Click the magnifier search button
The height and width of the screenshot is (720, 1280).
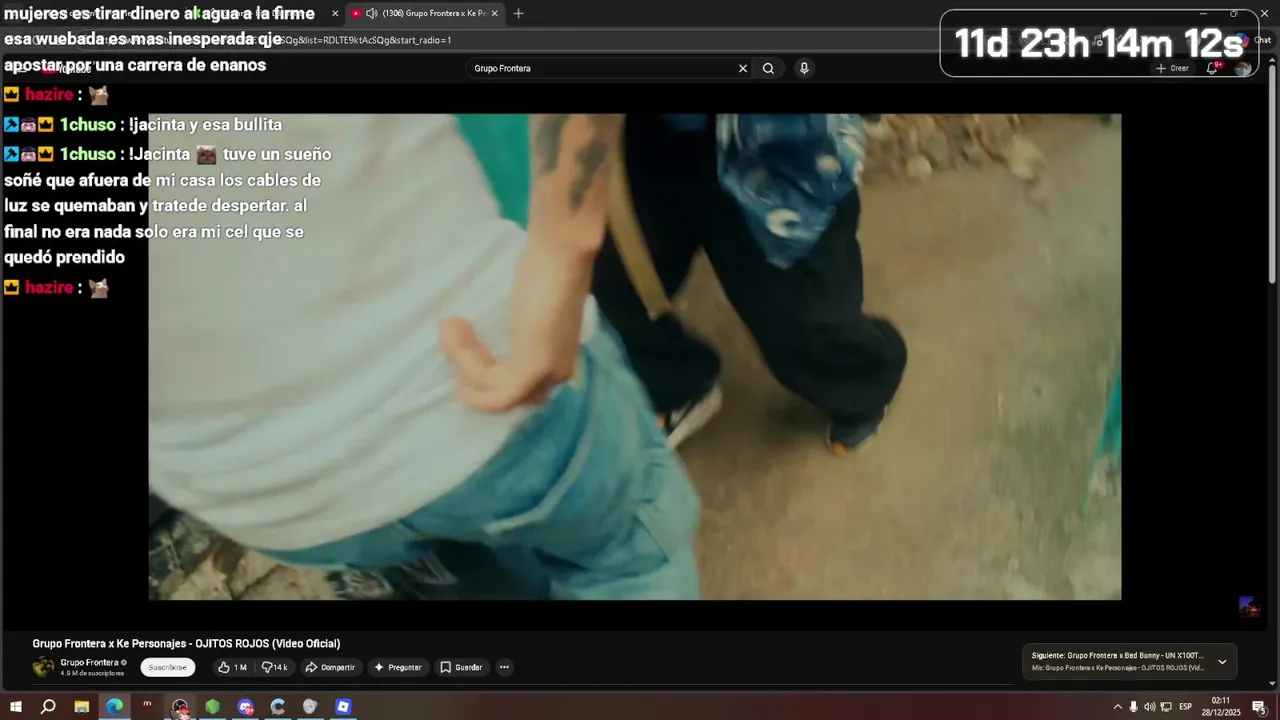(768, 68)
